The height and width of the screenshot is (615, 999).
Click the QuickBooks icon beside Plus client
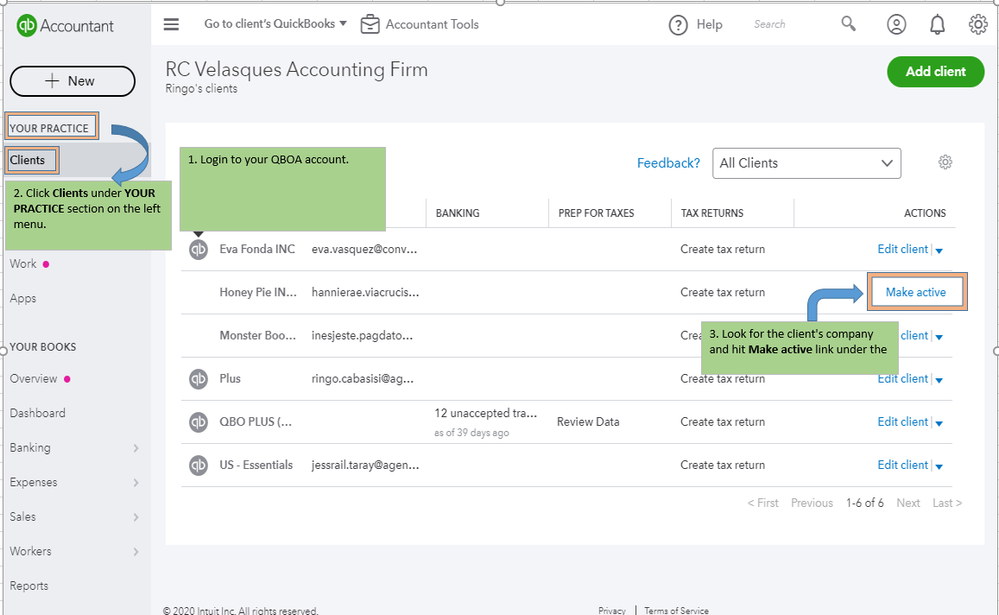point(199,379)
